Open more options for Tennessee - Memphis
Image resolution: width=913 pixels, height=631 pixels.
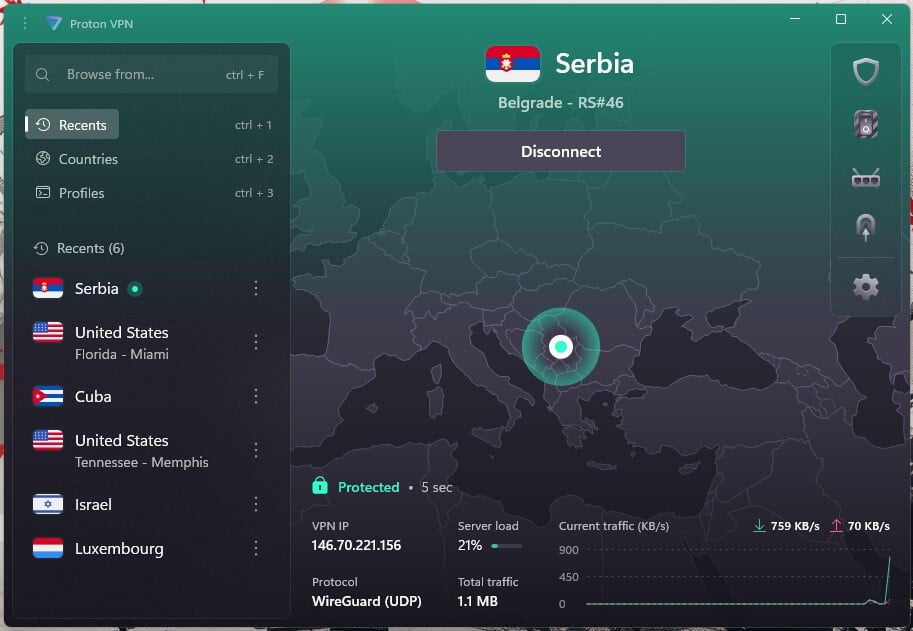pos(256,451)
